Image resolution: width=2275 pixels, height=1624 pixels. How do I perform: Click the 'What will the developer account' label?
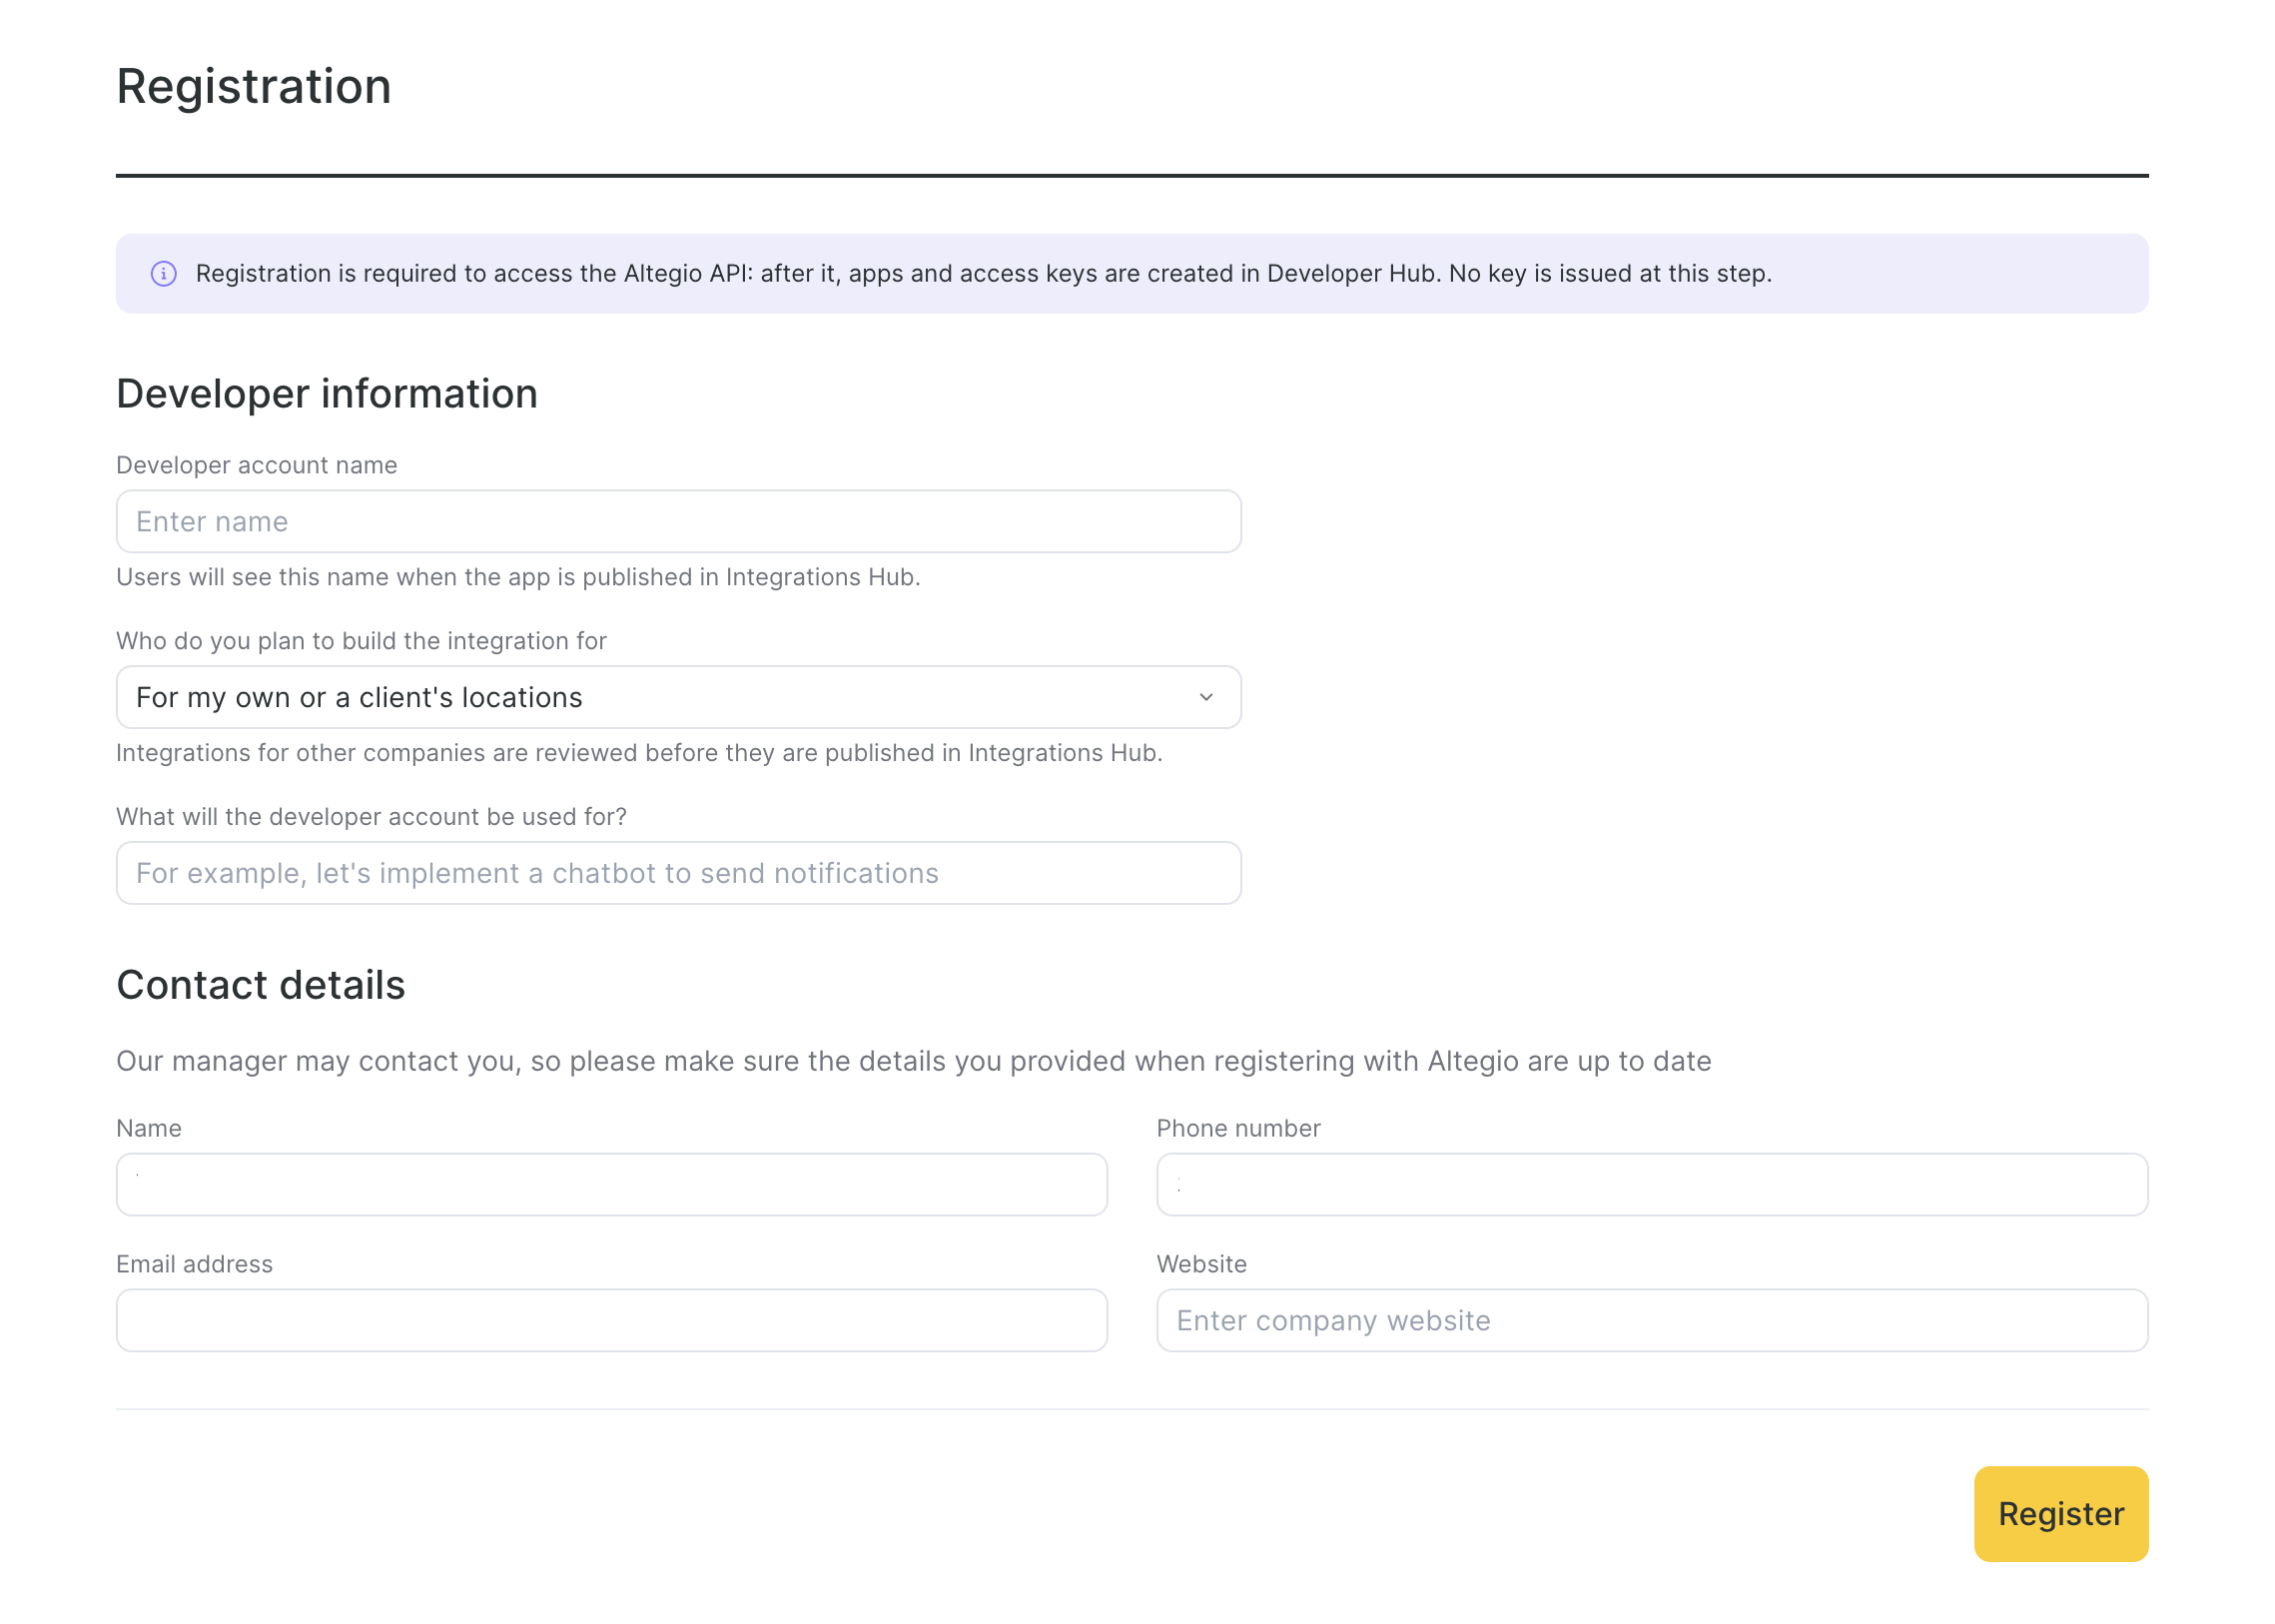pos(372,818)
